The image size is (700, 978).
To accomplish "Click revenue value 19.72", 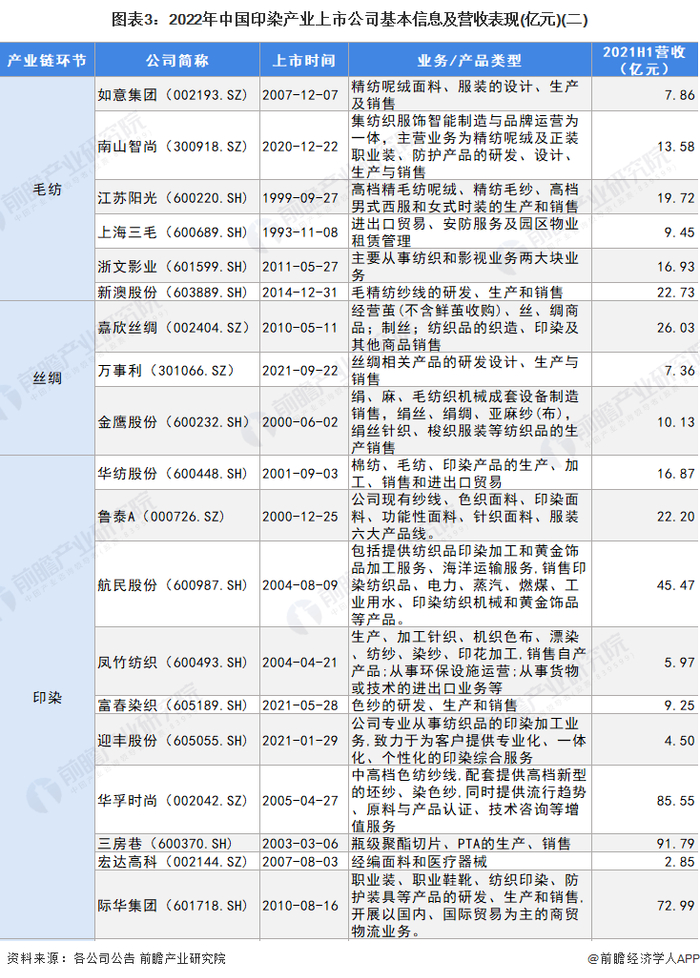I will click(x=676, y=198).
